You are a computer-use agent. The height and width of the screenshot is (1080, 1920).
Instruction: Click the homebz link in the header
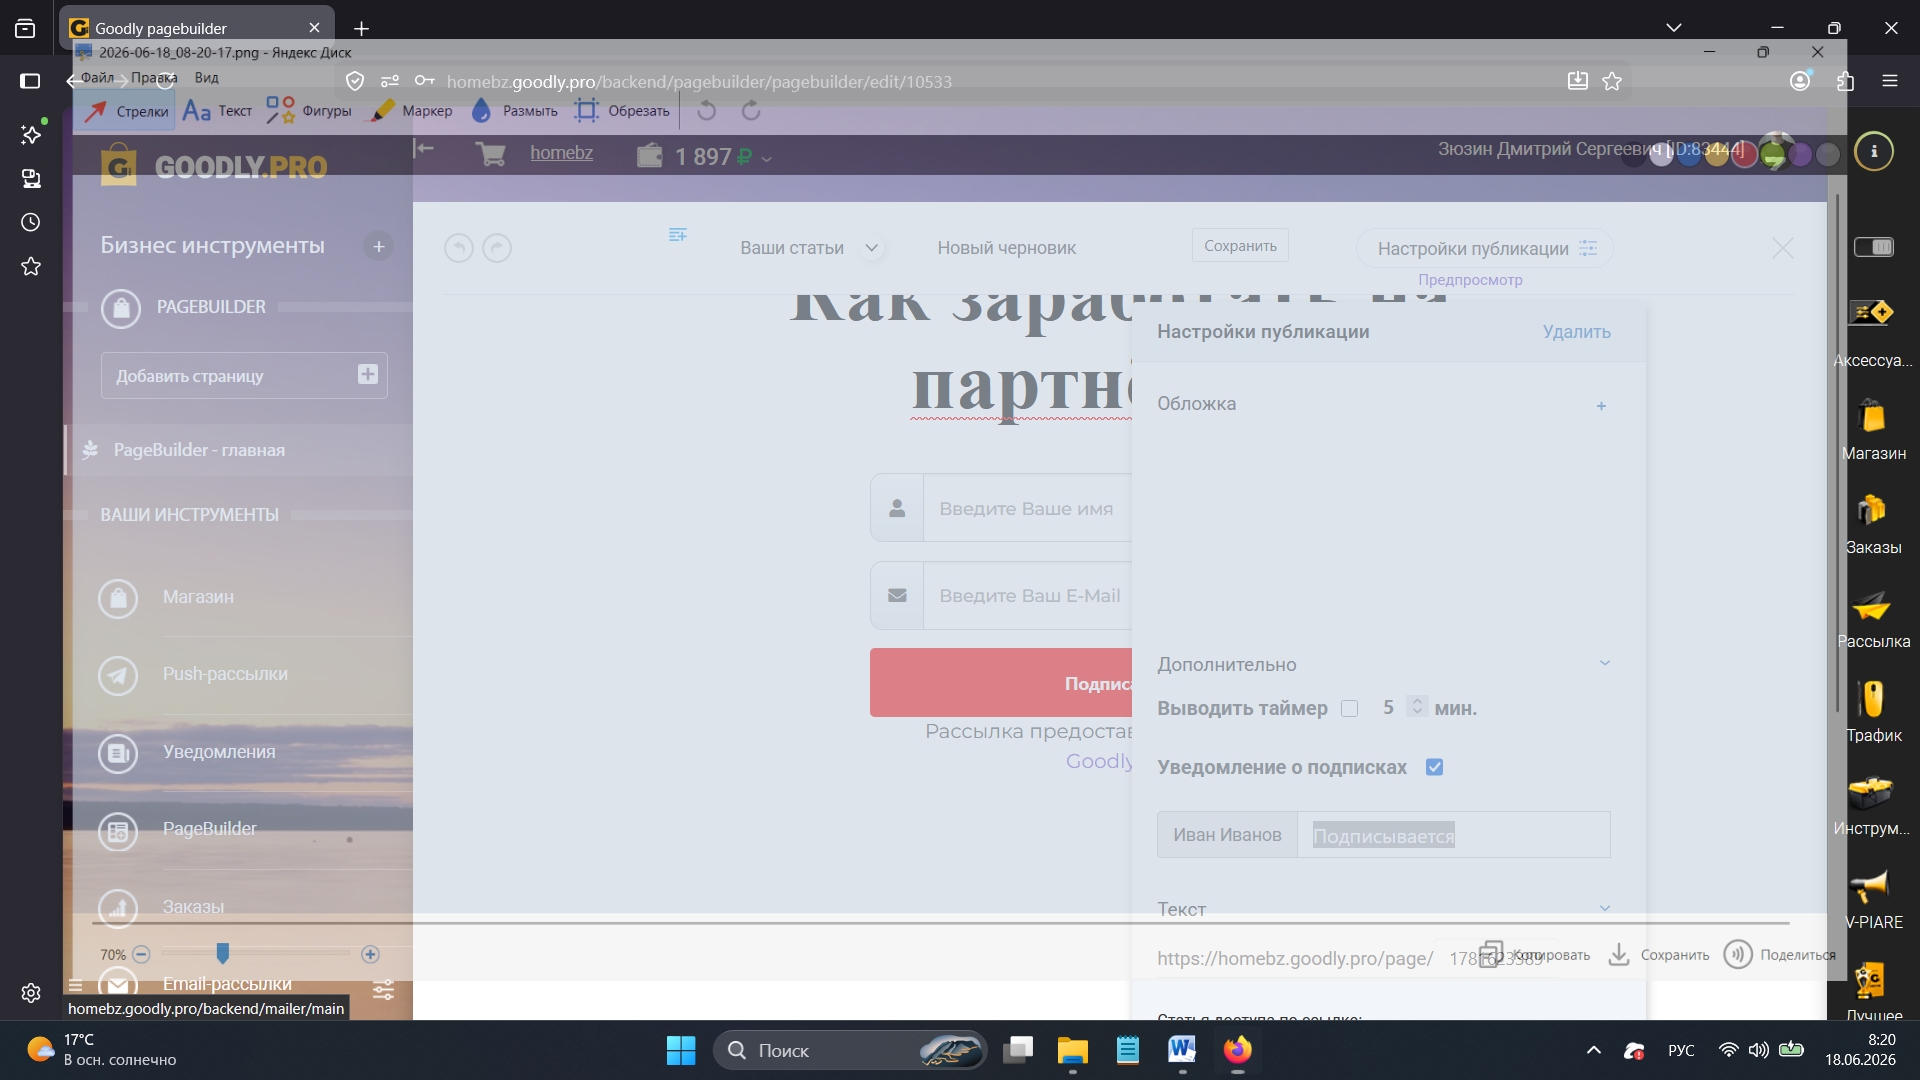(561, 153)
